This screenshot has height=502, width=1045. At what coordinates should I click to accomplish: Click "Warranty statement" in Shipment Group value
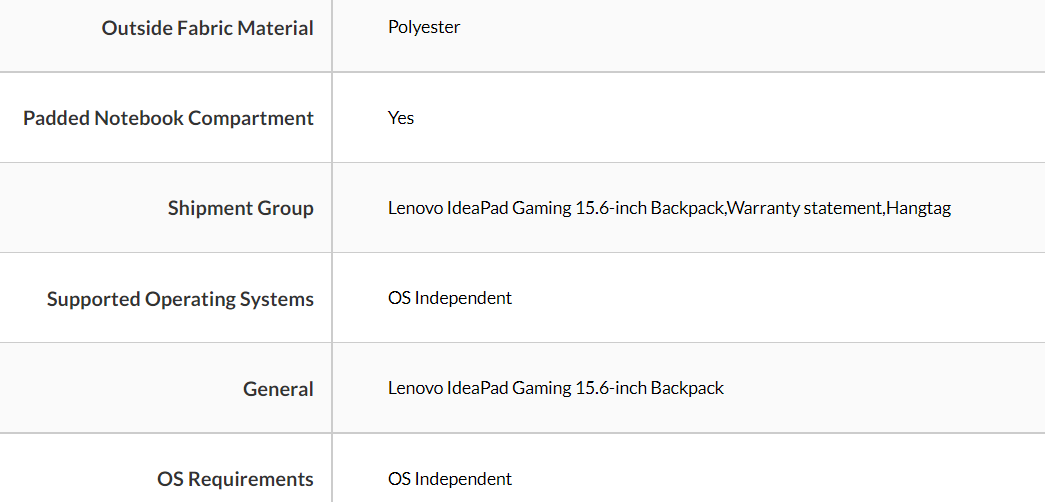click(x=805, y=208)
